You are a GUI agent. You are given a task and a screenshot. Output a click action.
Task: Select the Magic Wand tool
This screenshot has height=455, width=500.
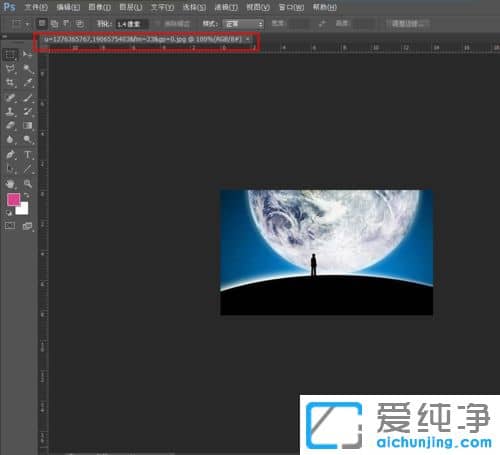(28, 69)
